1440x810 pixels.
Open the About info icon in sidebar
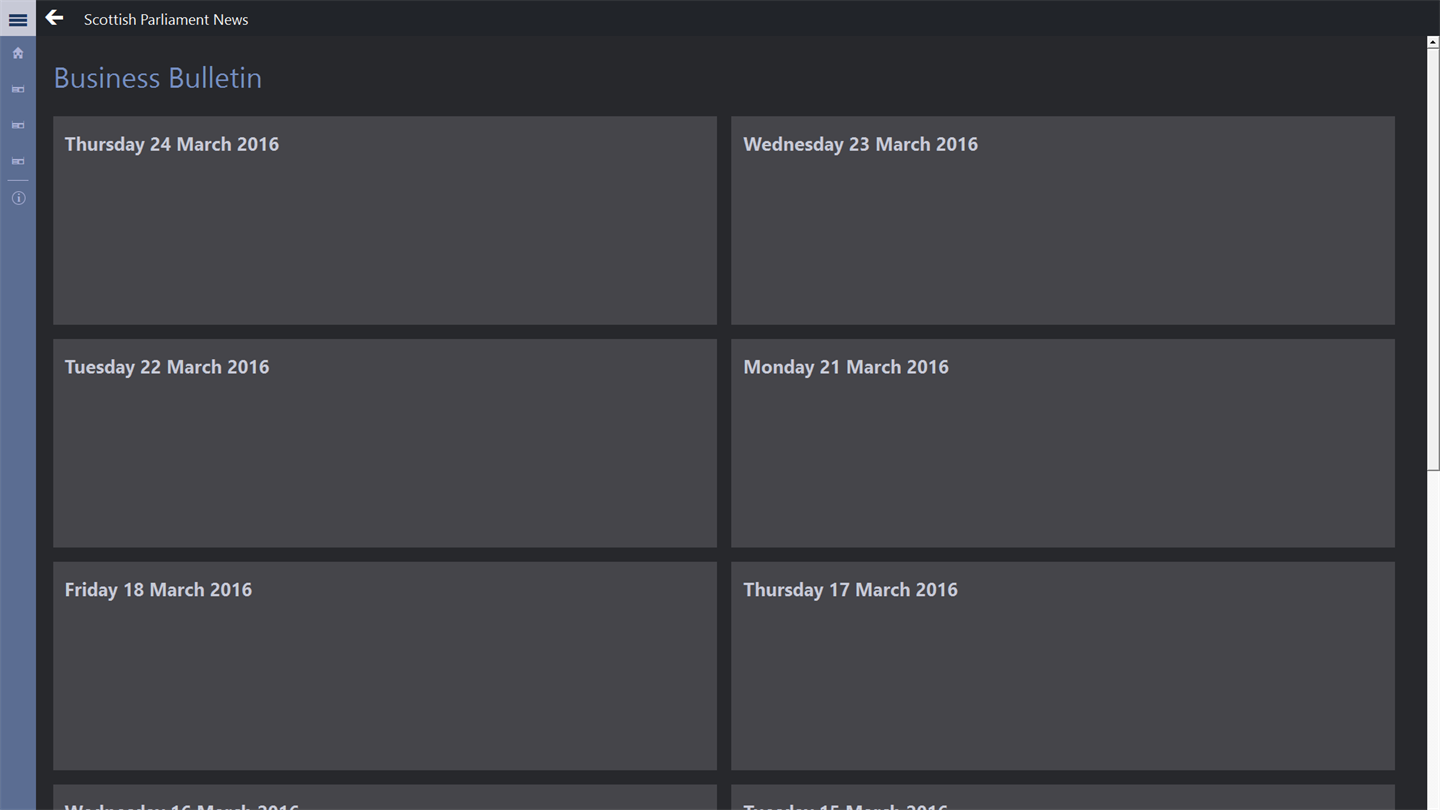coord(18,198)
